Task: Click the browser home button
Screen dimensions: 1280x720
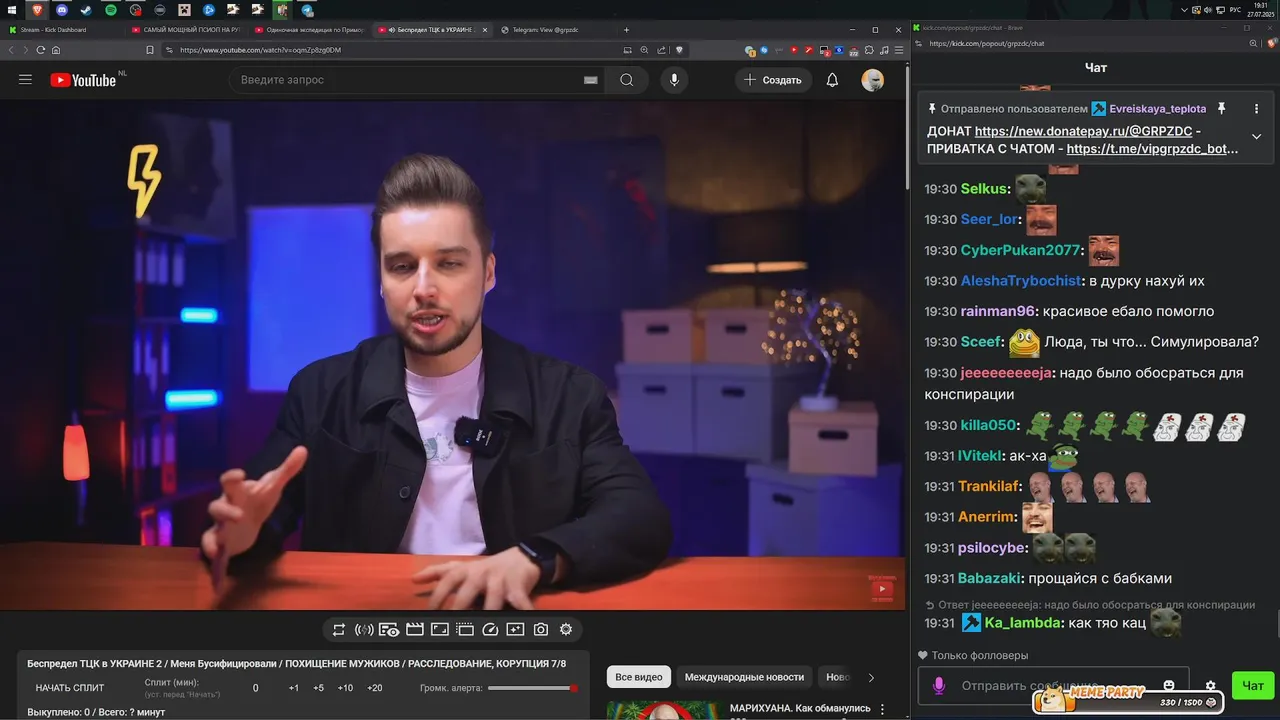Action: point(56,50)
